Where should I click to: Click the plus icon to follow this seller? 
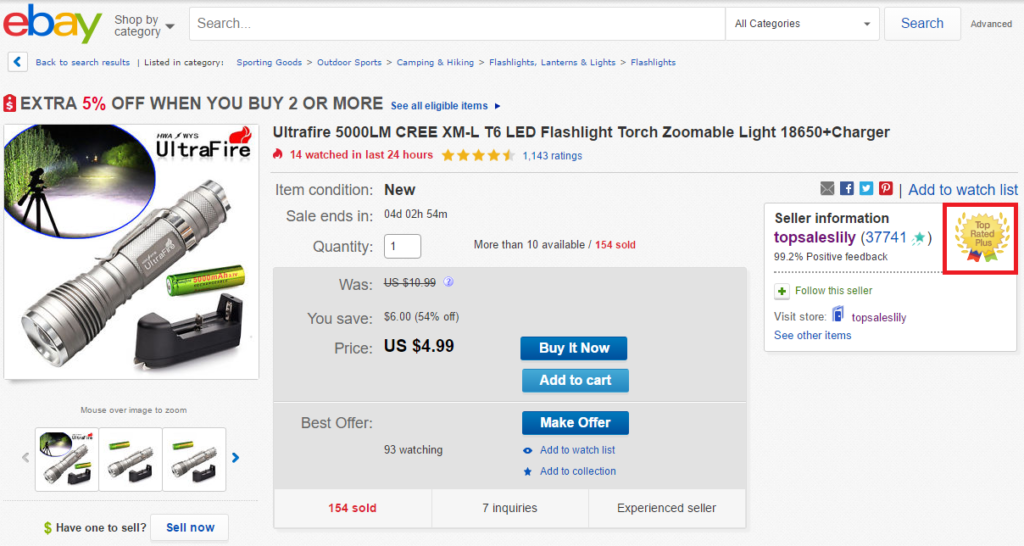coord(782,291)
